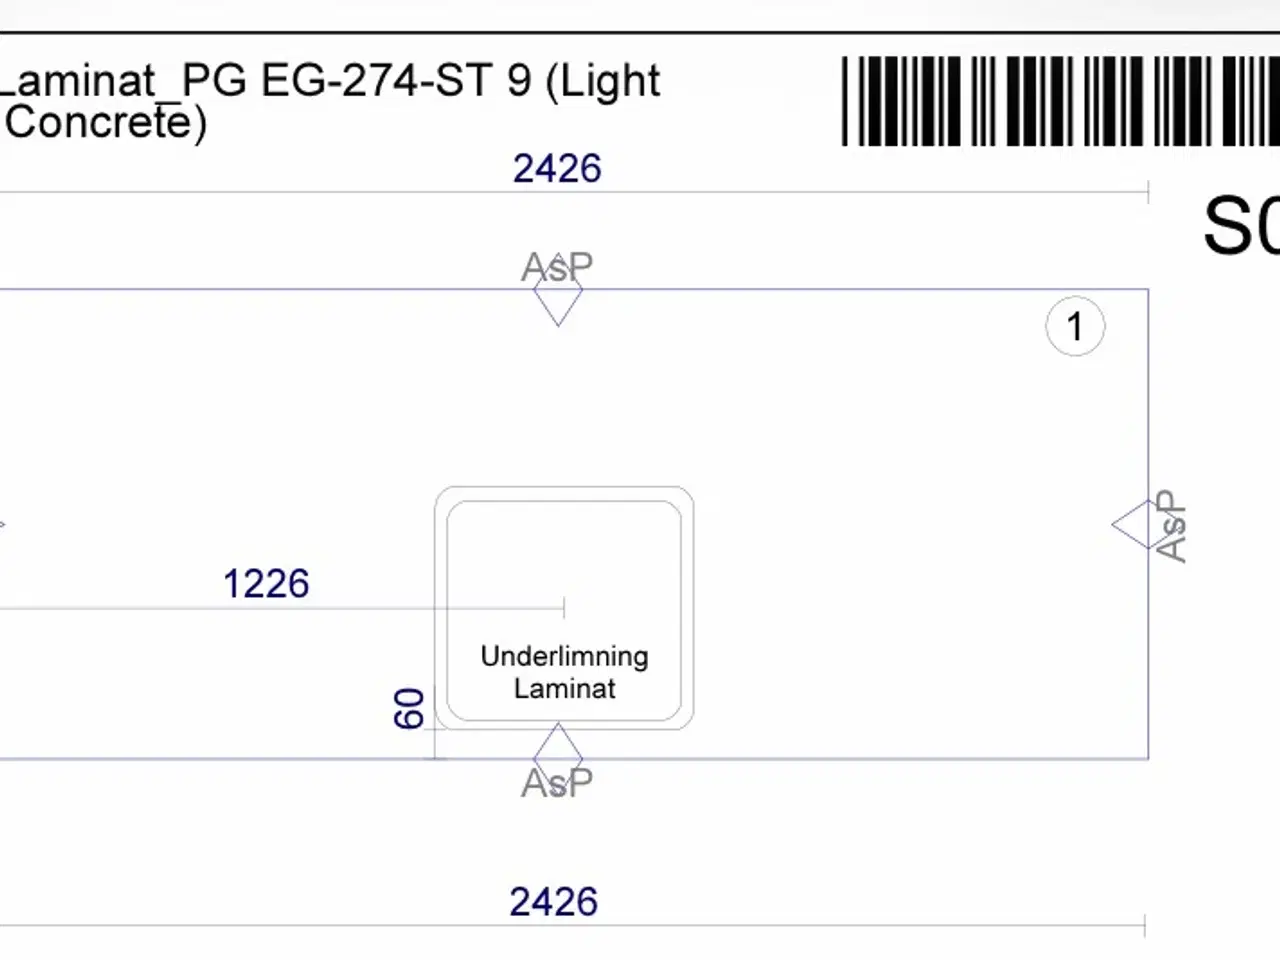Viewport: 1280px width, 960px height.
Task: Click the 2426 dimension below the worktop
Action: pyautogui.click(x=553, y=902)
